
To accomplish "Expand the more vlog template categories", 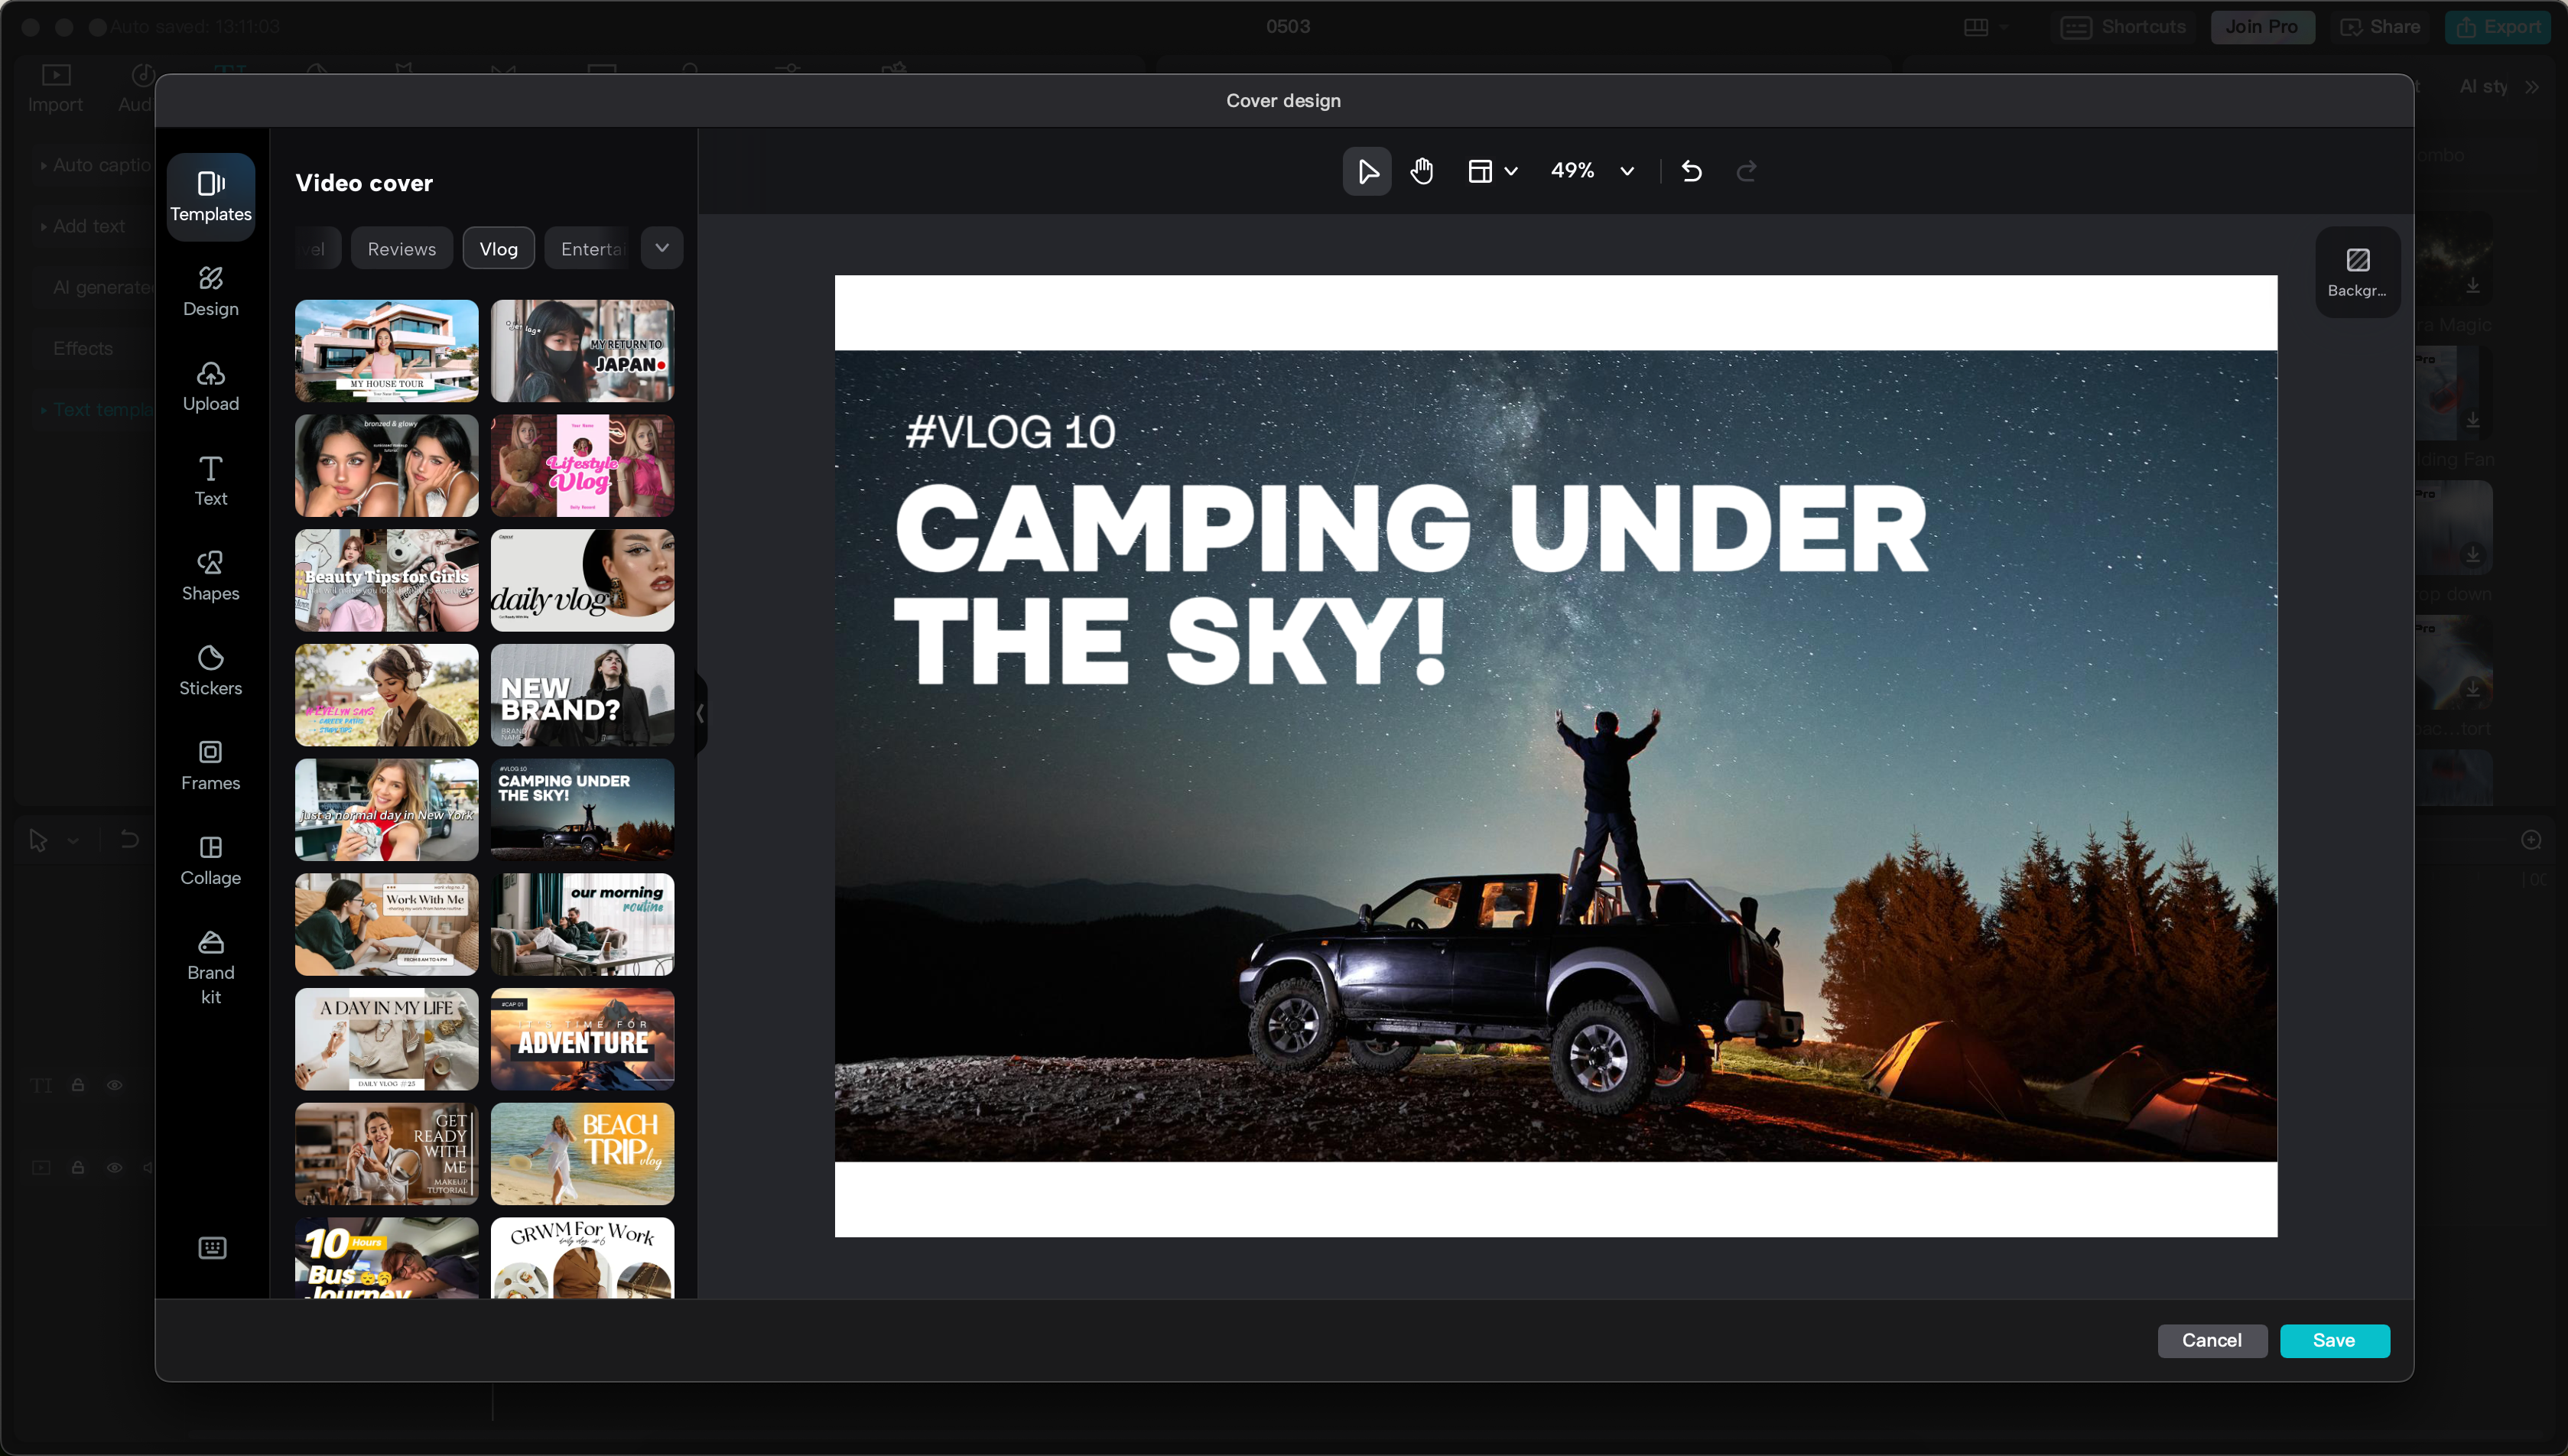I will [663, 249].
